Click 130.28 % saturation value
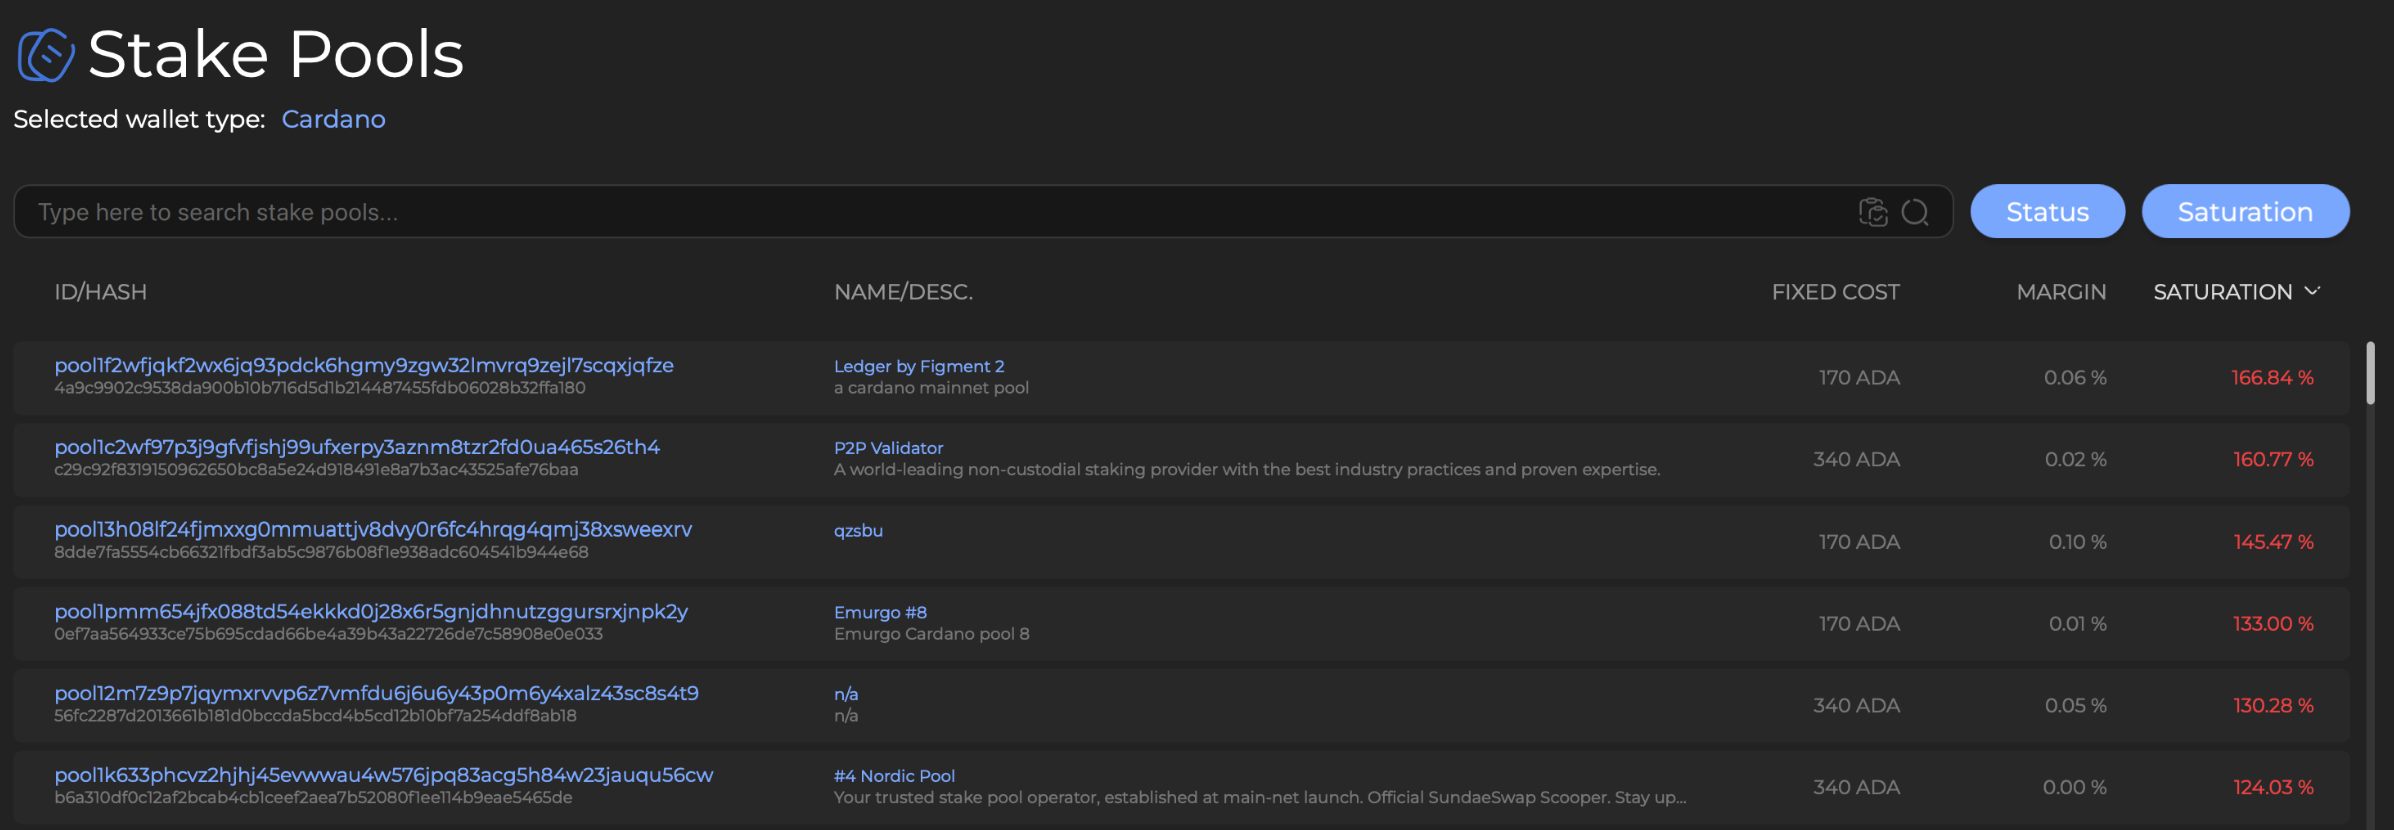 [2273, 706]
